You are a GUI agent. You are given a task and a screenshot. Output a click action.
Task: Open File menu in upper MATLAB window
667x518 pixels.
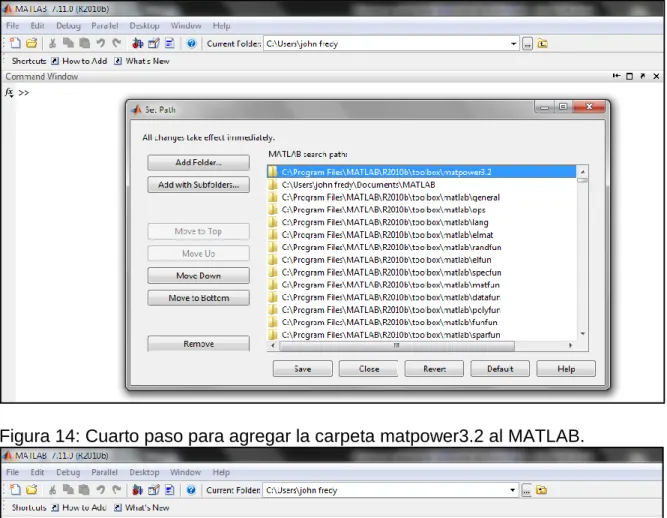pos(12,26)
